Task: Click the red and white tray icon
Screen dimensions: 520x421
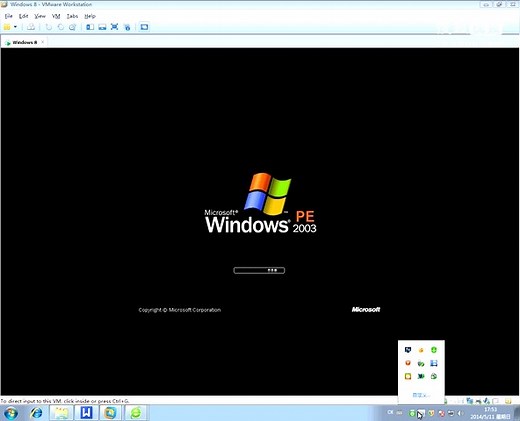Action: click(441, 414)
